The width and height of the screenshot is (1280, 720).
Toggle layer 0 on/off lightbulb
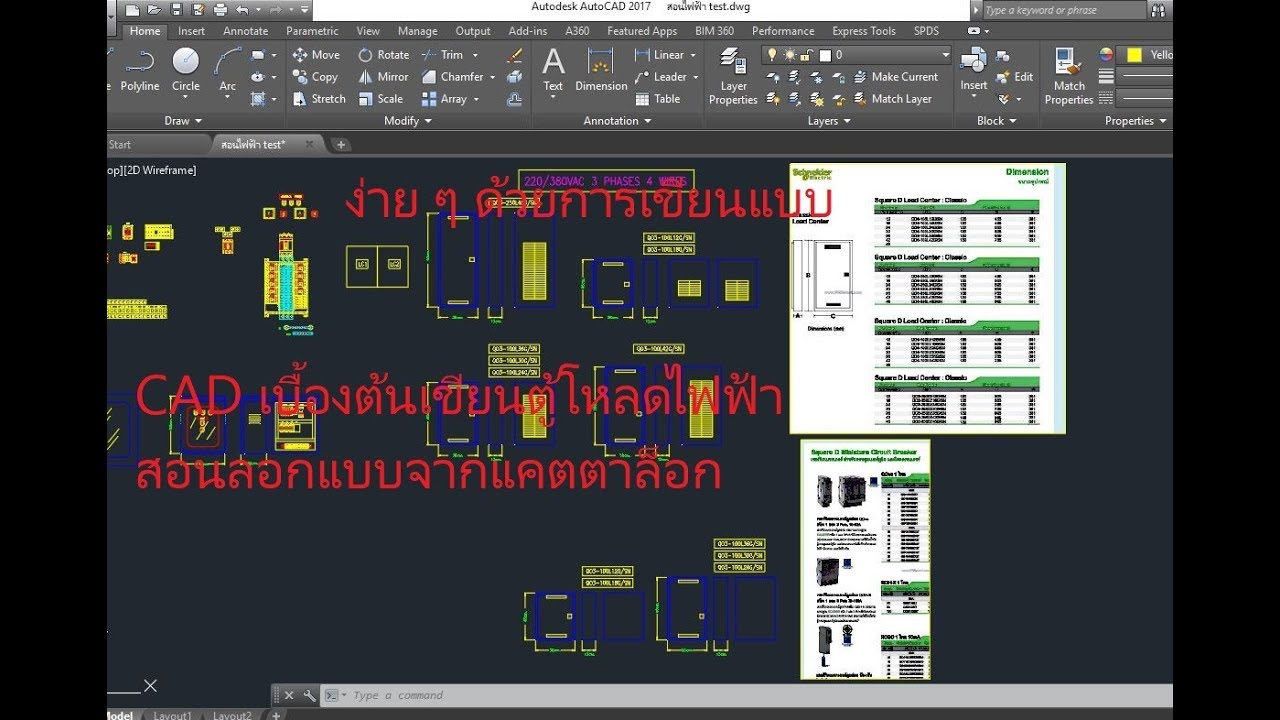[x=771, y=55]
